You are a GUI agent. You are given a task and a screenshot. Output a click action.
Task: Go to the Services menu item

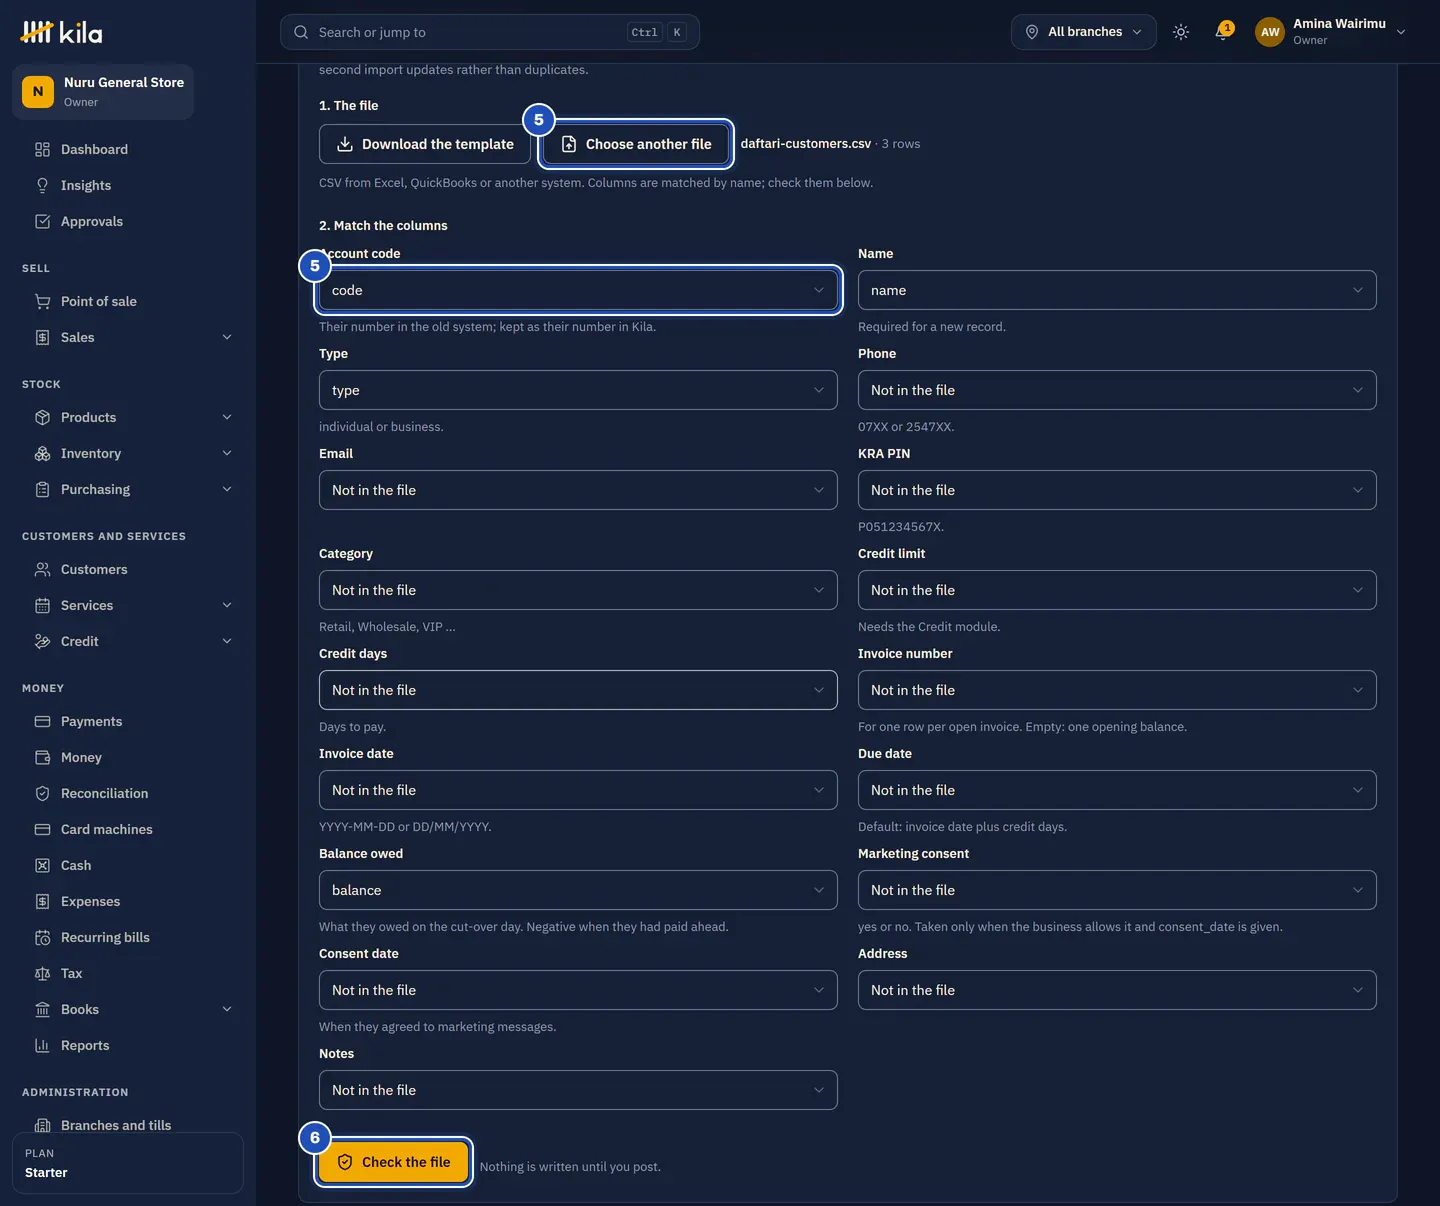pos(134,606)
